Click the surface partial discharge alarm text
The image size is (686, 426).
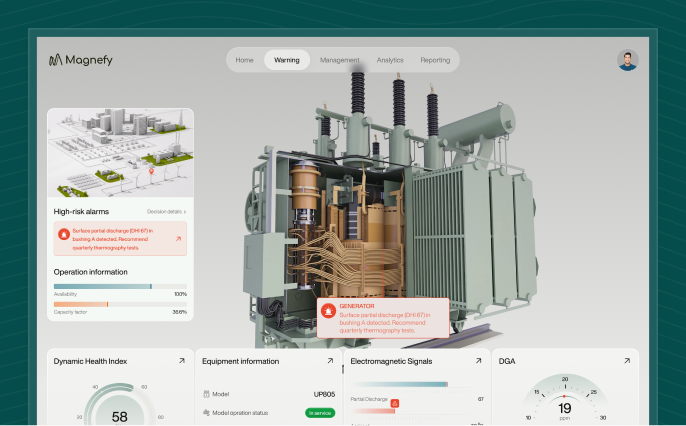click(112, 239)
